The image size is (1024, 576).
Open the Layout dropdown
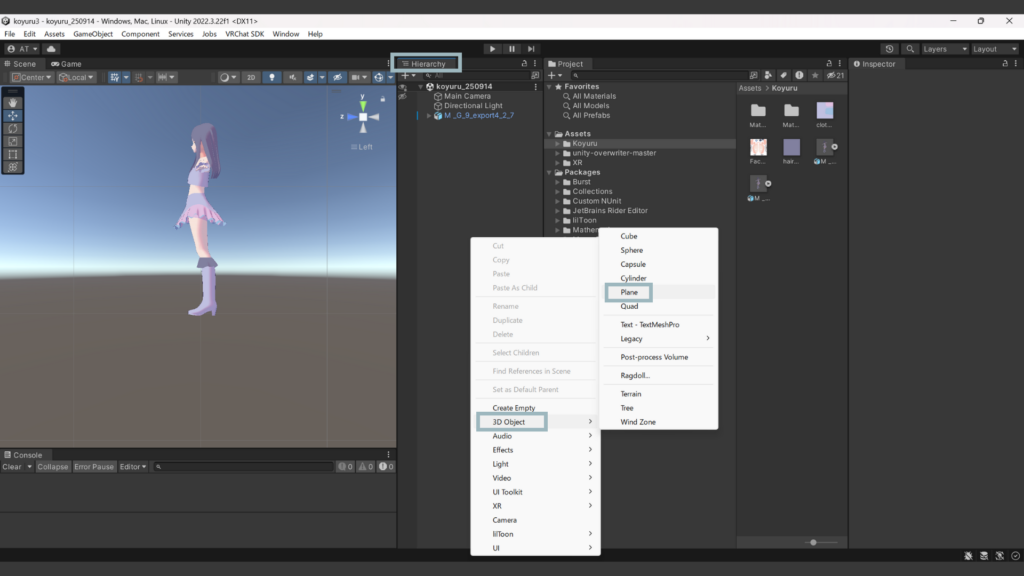click(x=994, y=49)
